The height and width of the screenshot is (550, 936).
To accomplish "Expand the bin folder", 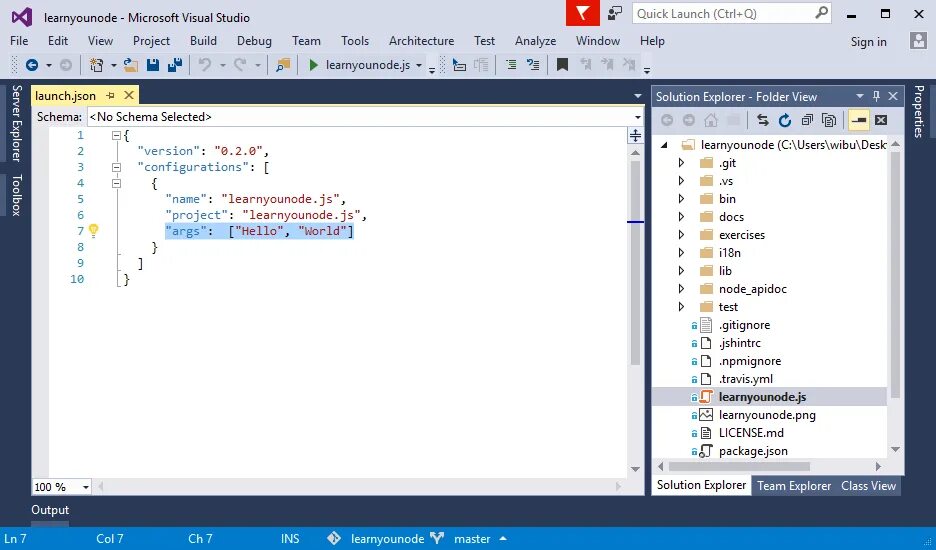I will [681, 199].
